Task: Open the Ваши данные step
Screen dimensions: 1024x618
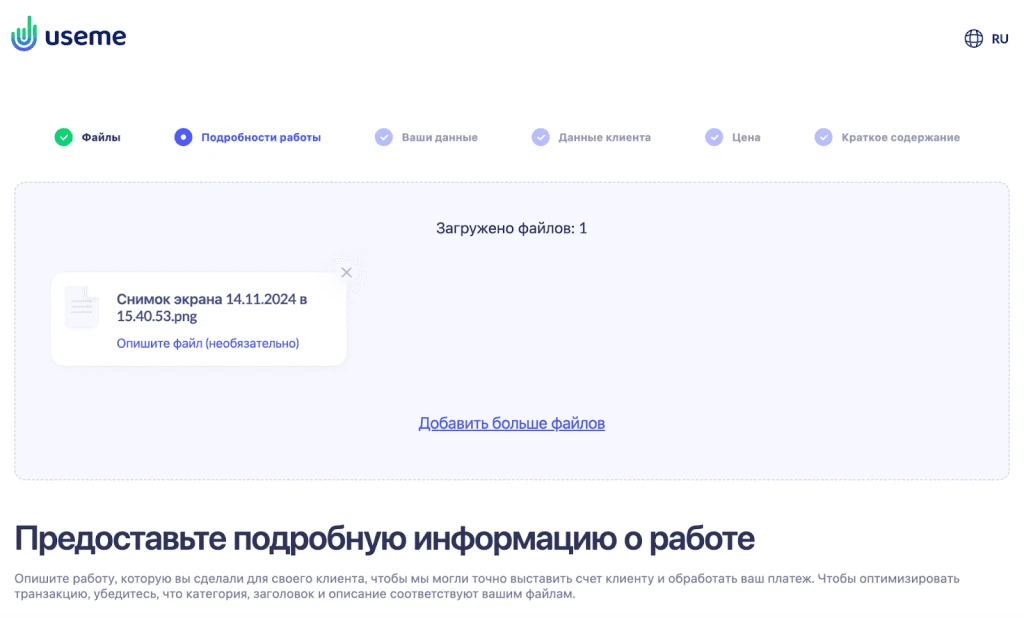Action: coord(440,137)
